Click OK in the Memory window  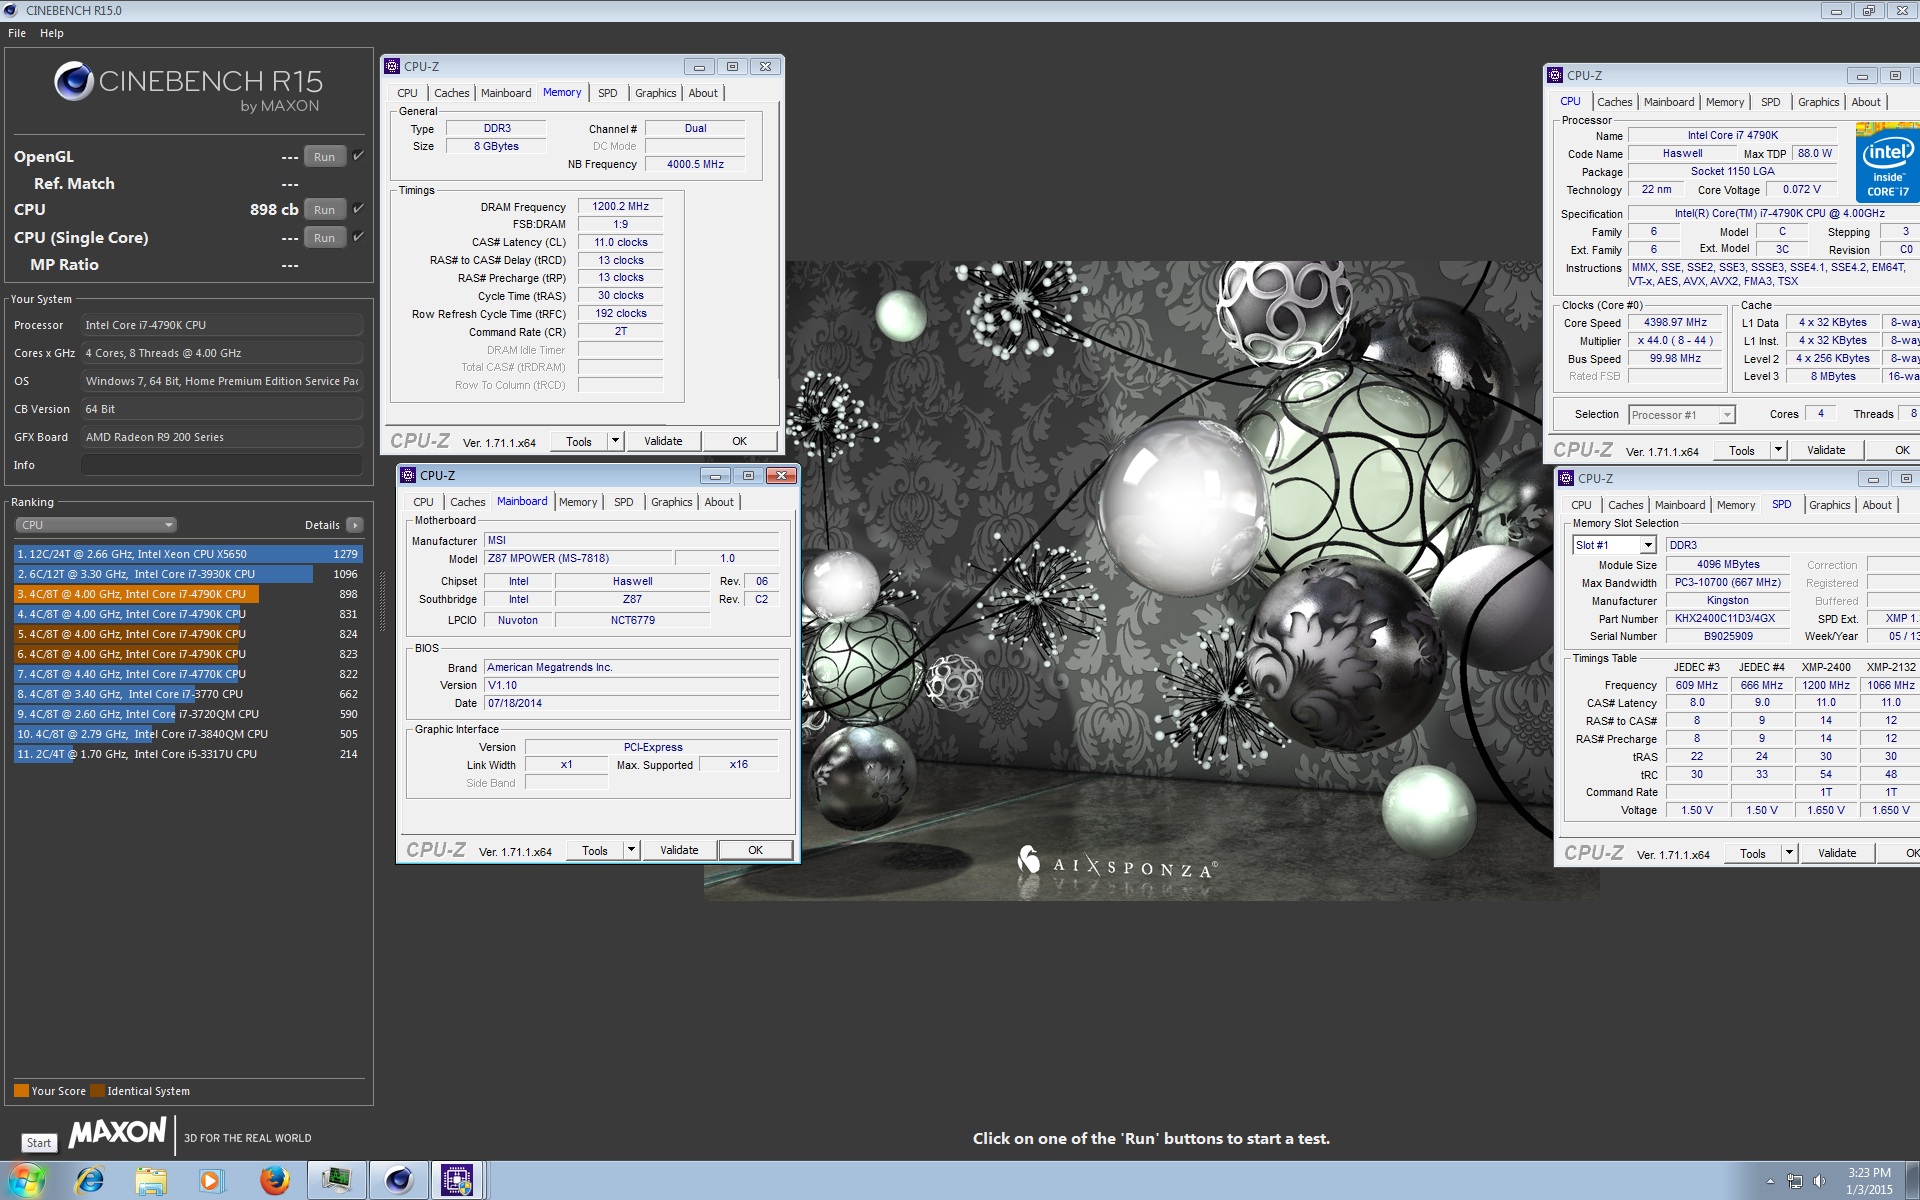click(739, 441)
